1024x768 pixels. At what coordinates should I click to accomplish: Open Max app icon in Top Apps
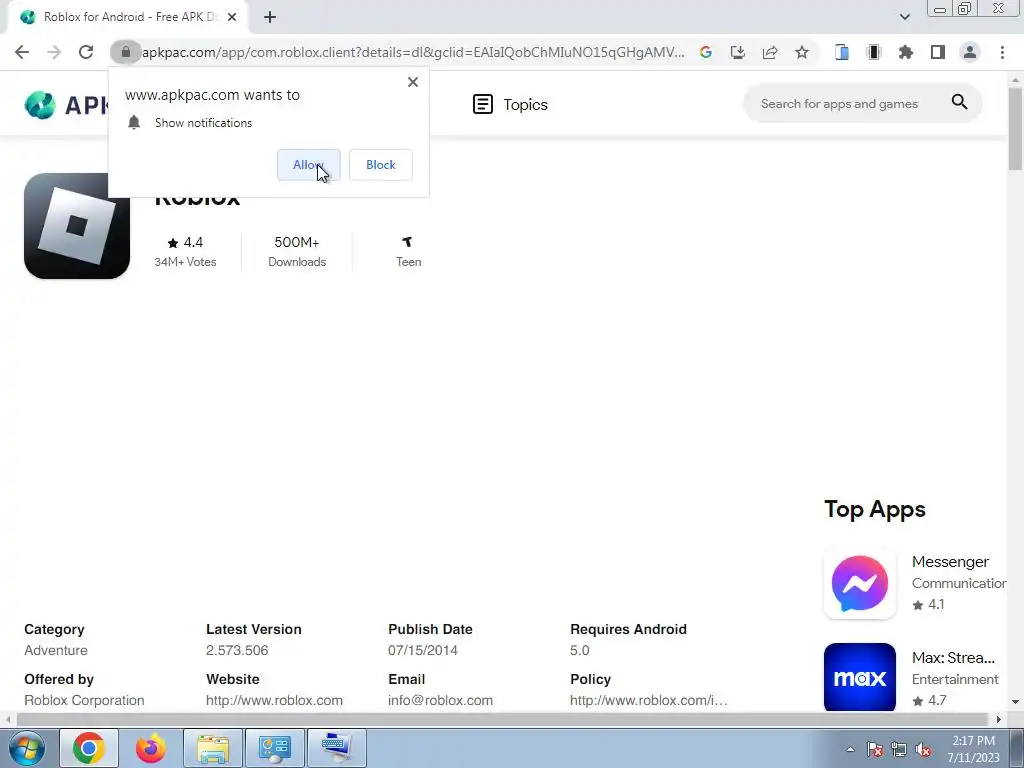coord(859,677)
